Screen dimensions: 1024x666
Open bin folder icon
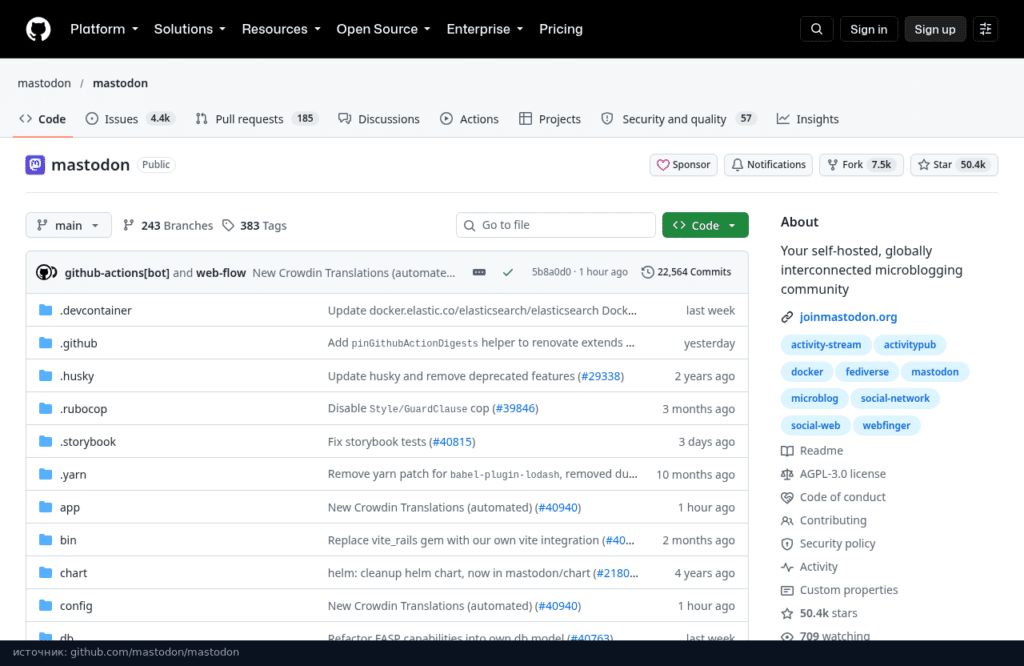click(45, 539)
